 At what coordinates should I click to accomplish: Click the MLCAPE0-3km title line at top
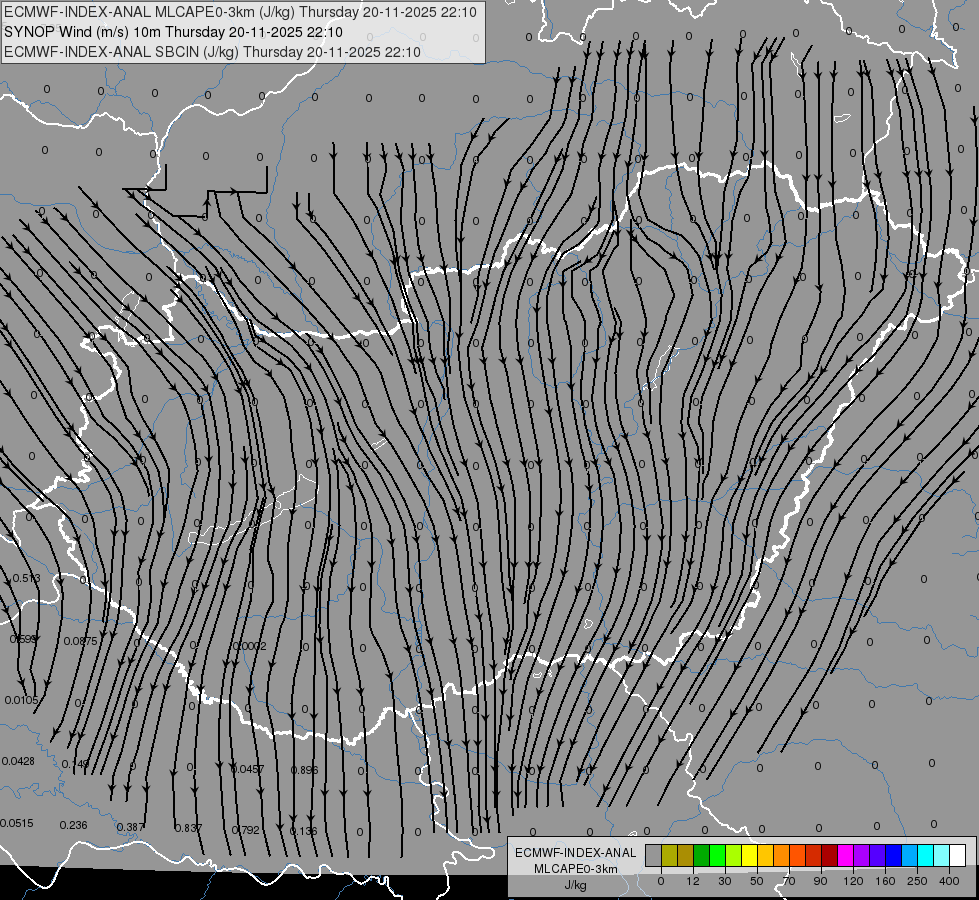(x=240, y=12)
